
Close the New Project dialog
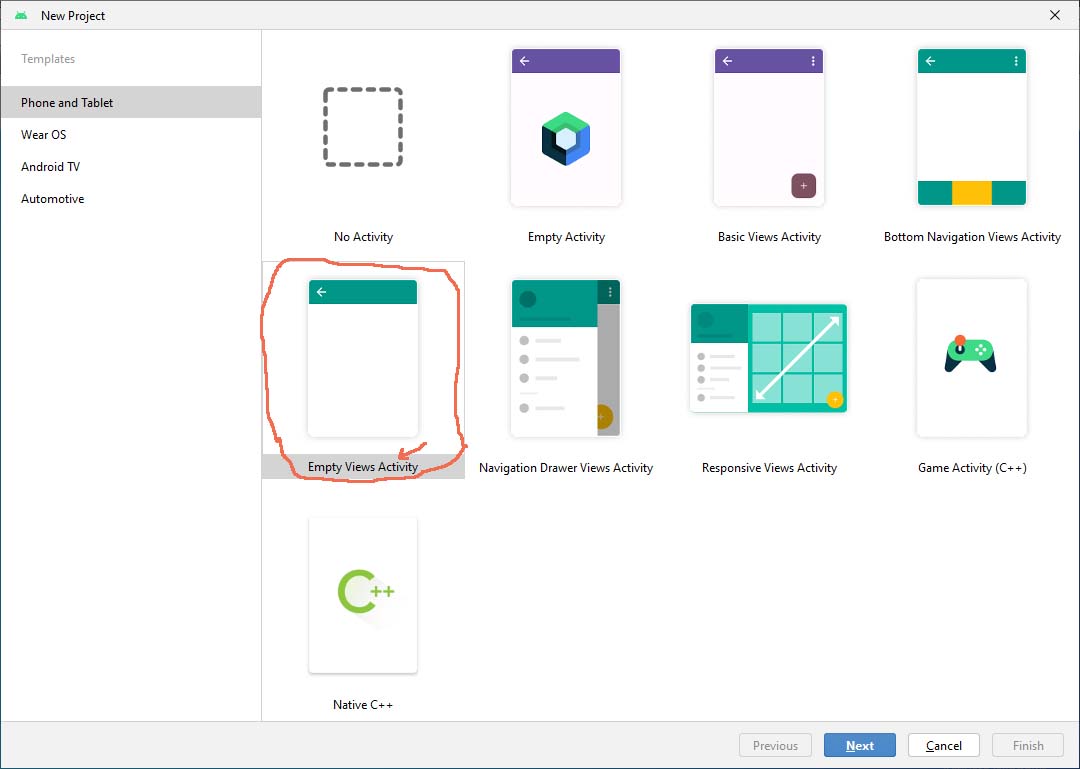click(x=1055, y=15)
